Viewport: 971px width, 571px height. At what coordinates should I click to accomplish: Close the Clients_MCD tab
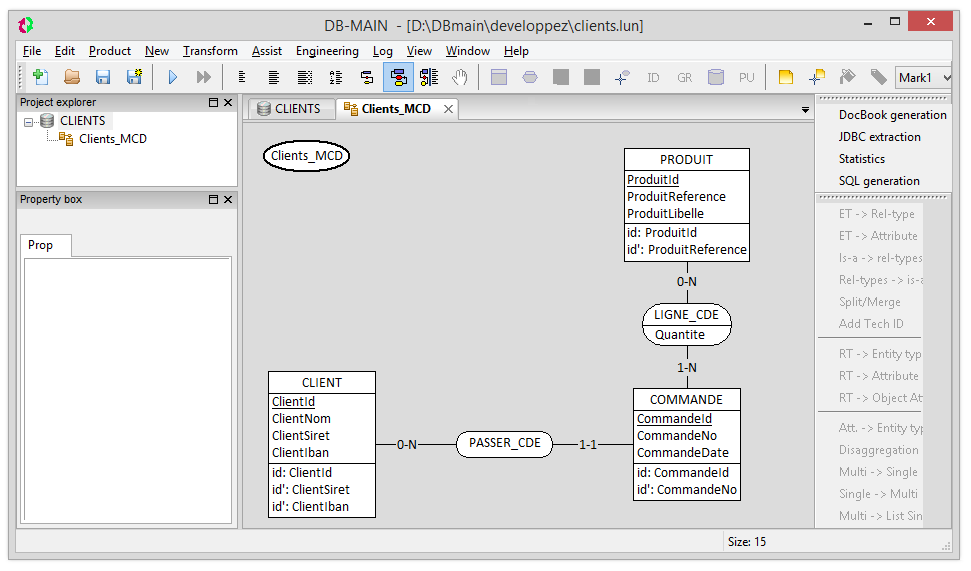pyautogui.click(x=448, y=109)
